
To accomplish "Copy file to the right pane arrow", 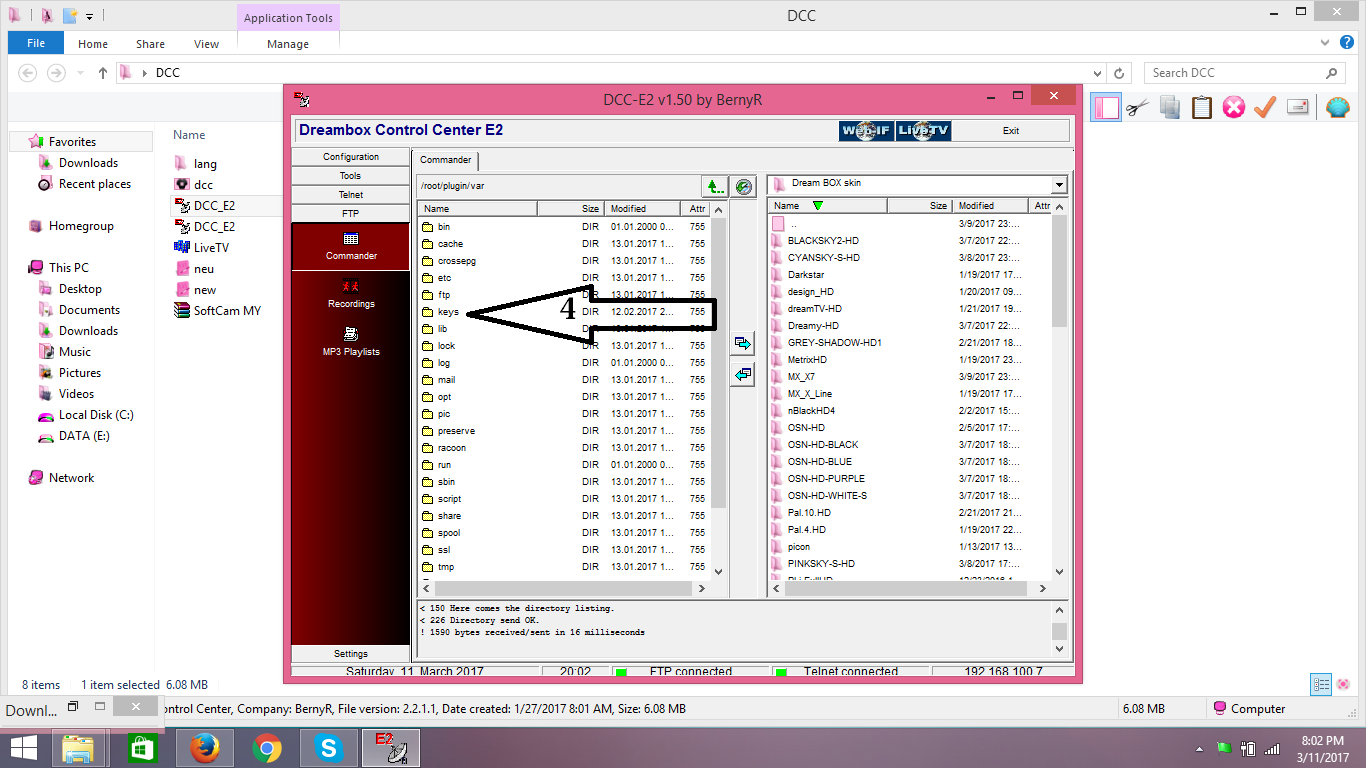I will pos(742,343).
